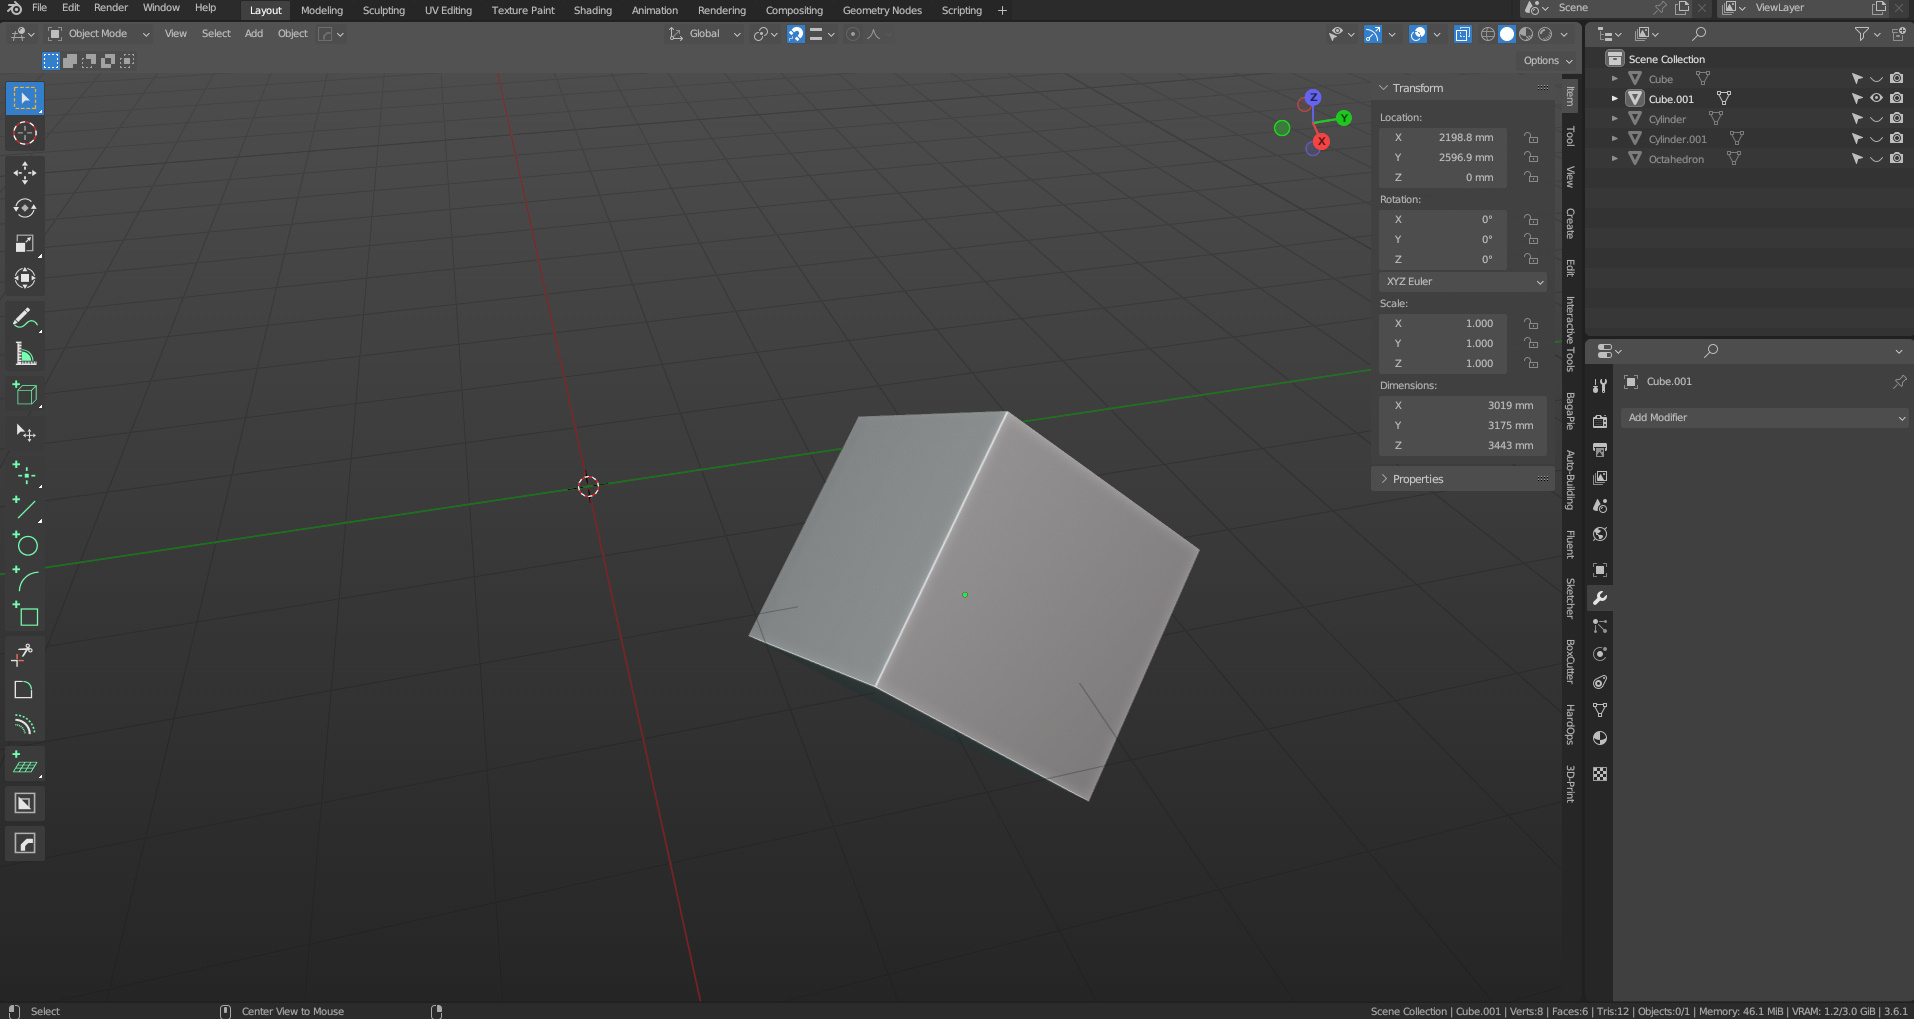Toggle the lock for Location X
Viewport: 1914px width, 1019px height.
coord(1531,138)
